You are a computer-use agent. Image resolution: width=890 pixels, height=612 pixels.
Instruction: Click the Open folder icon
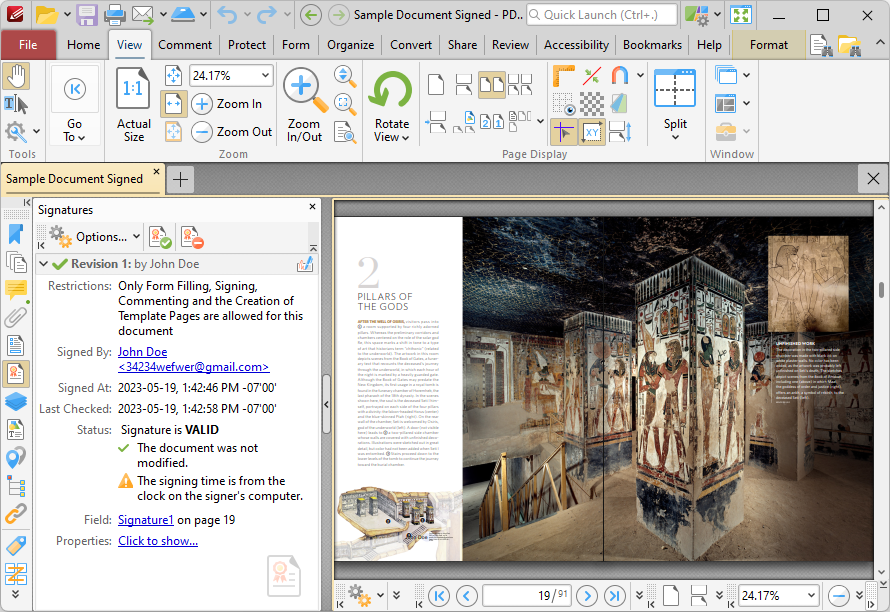[47, 15]
